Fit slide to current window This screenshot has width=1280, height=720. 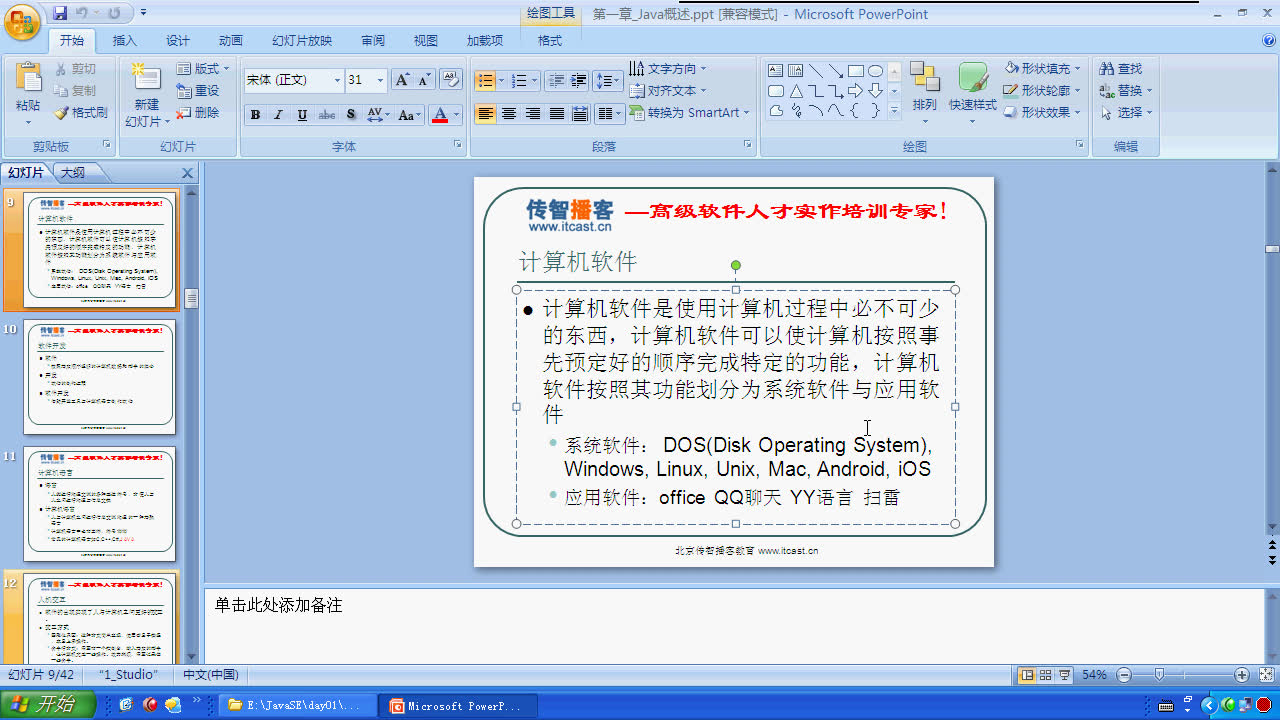click(x=1265, y=675)
